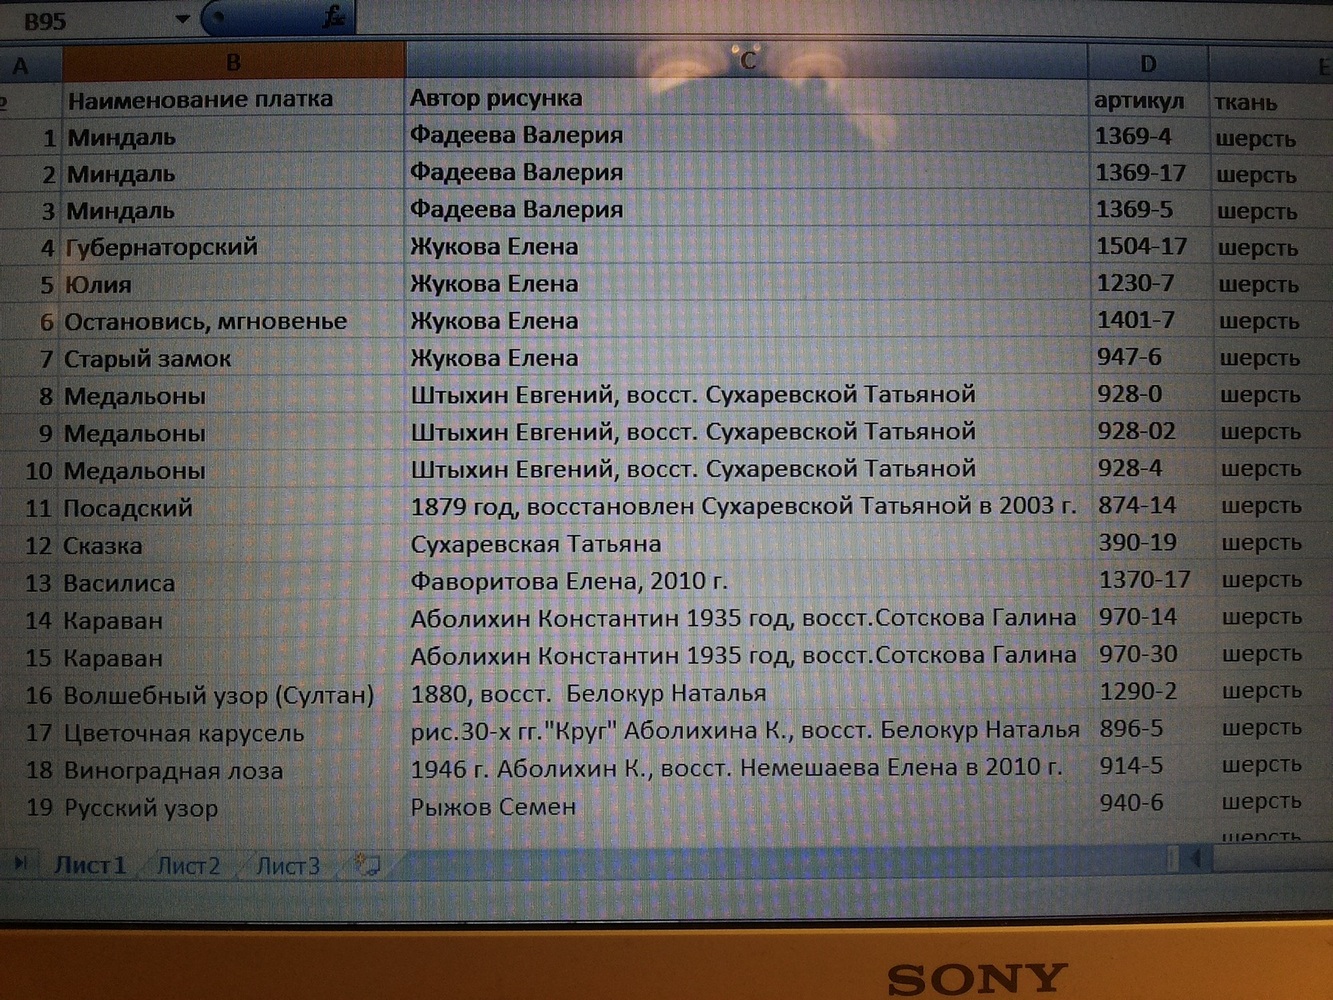Select the cell 'Волшебный узор (Султан)'

(x=219, y=695)
